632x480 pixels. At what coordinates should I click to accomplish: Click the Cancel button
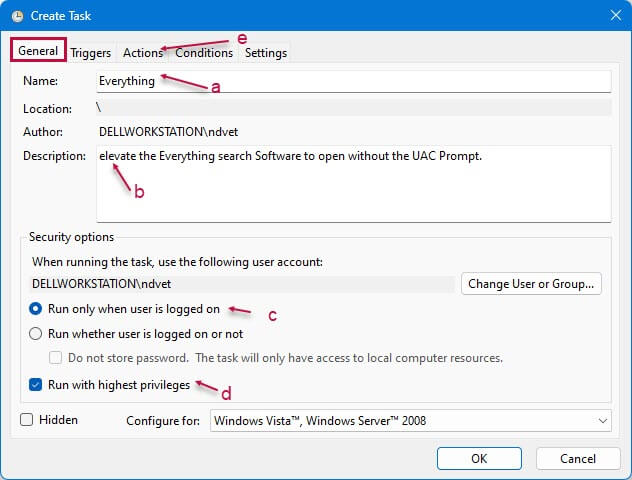click(x=578, y=459)
